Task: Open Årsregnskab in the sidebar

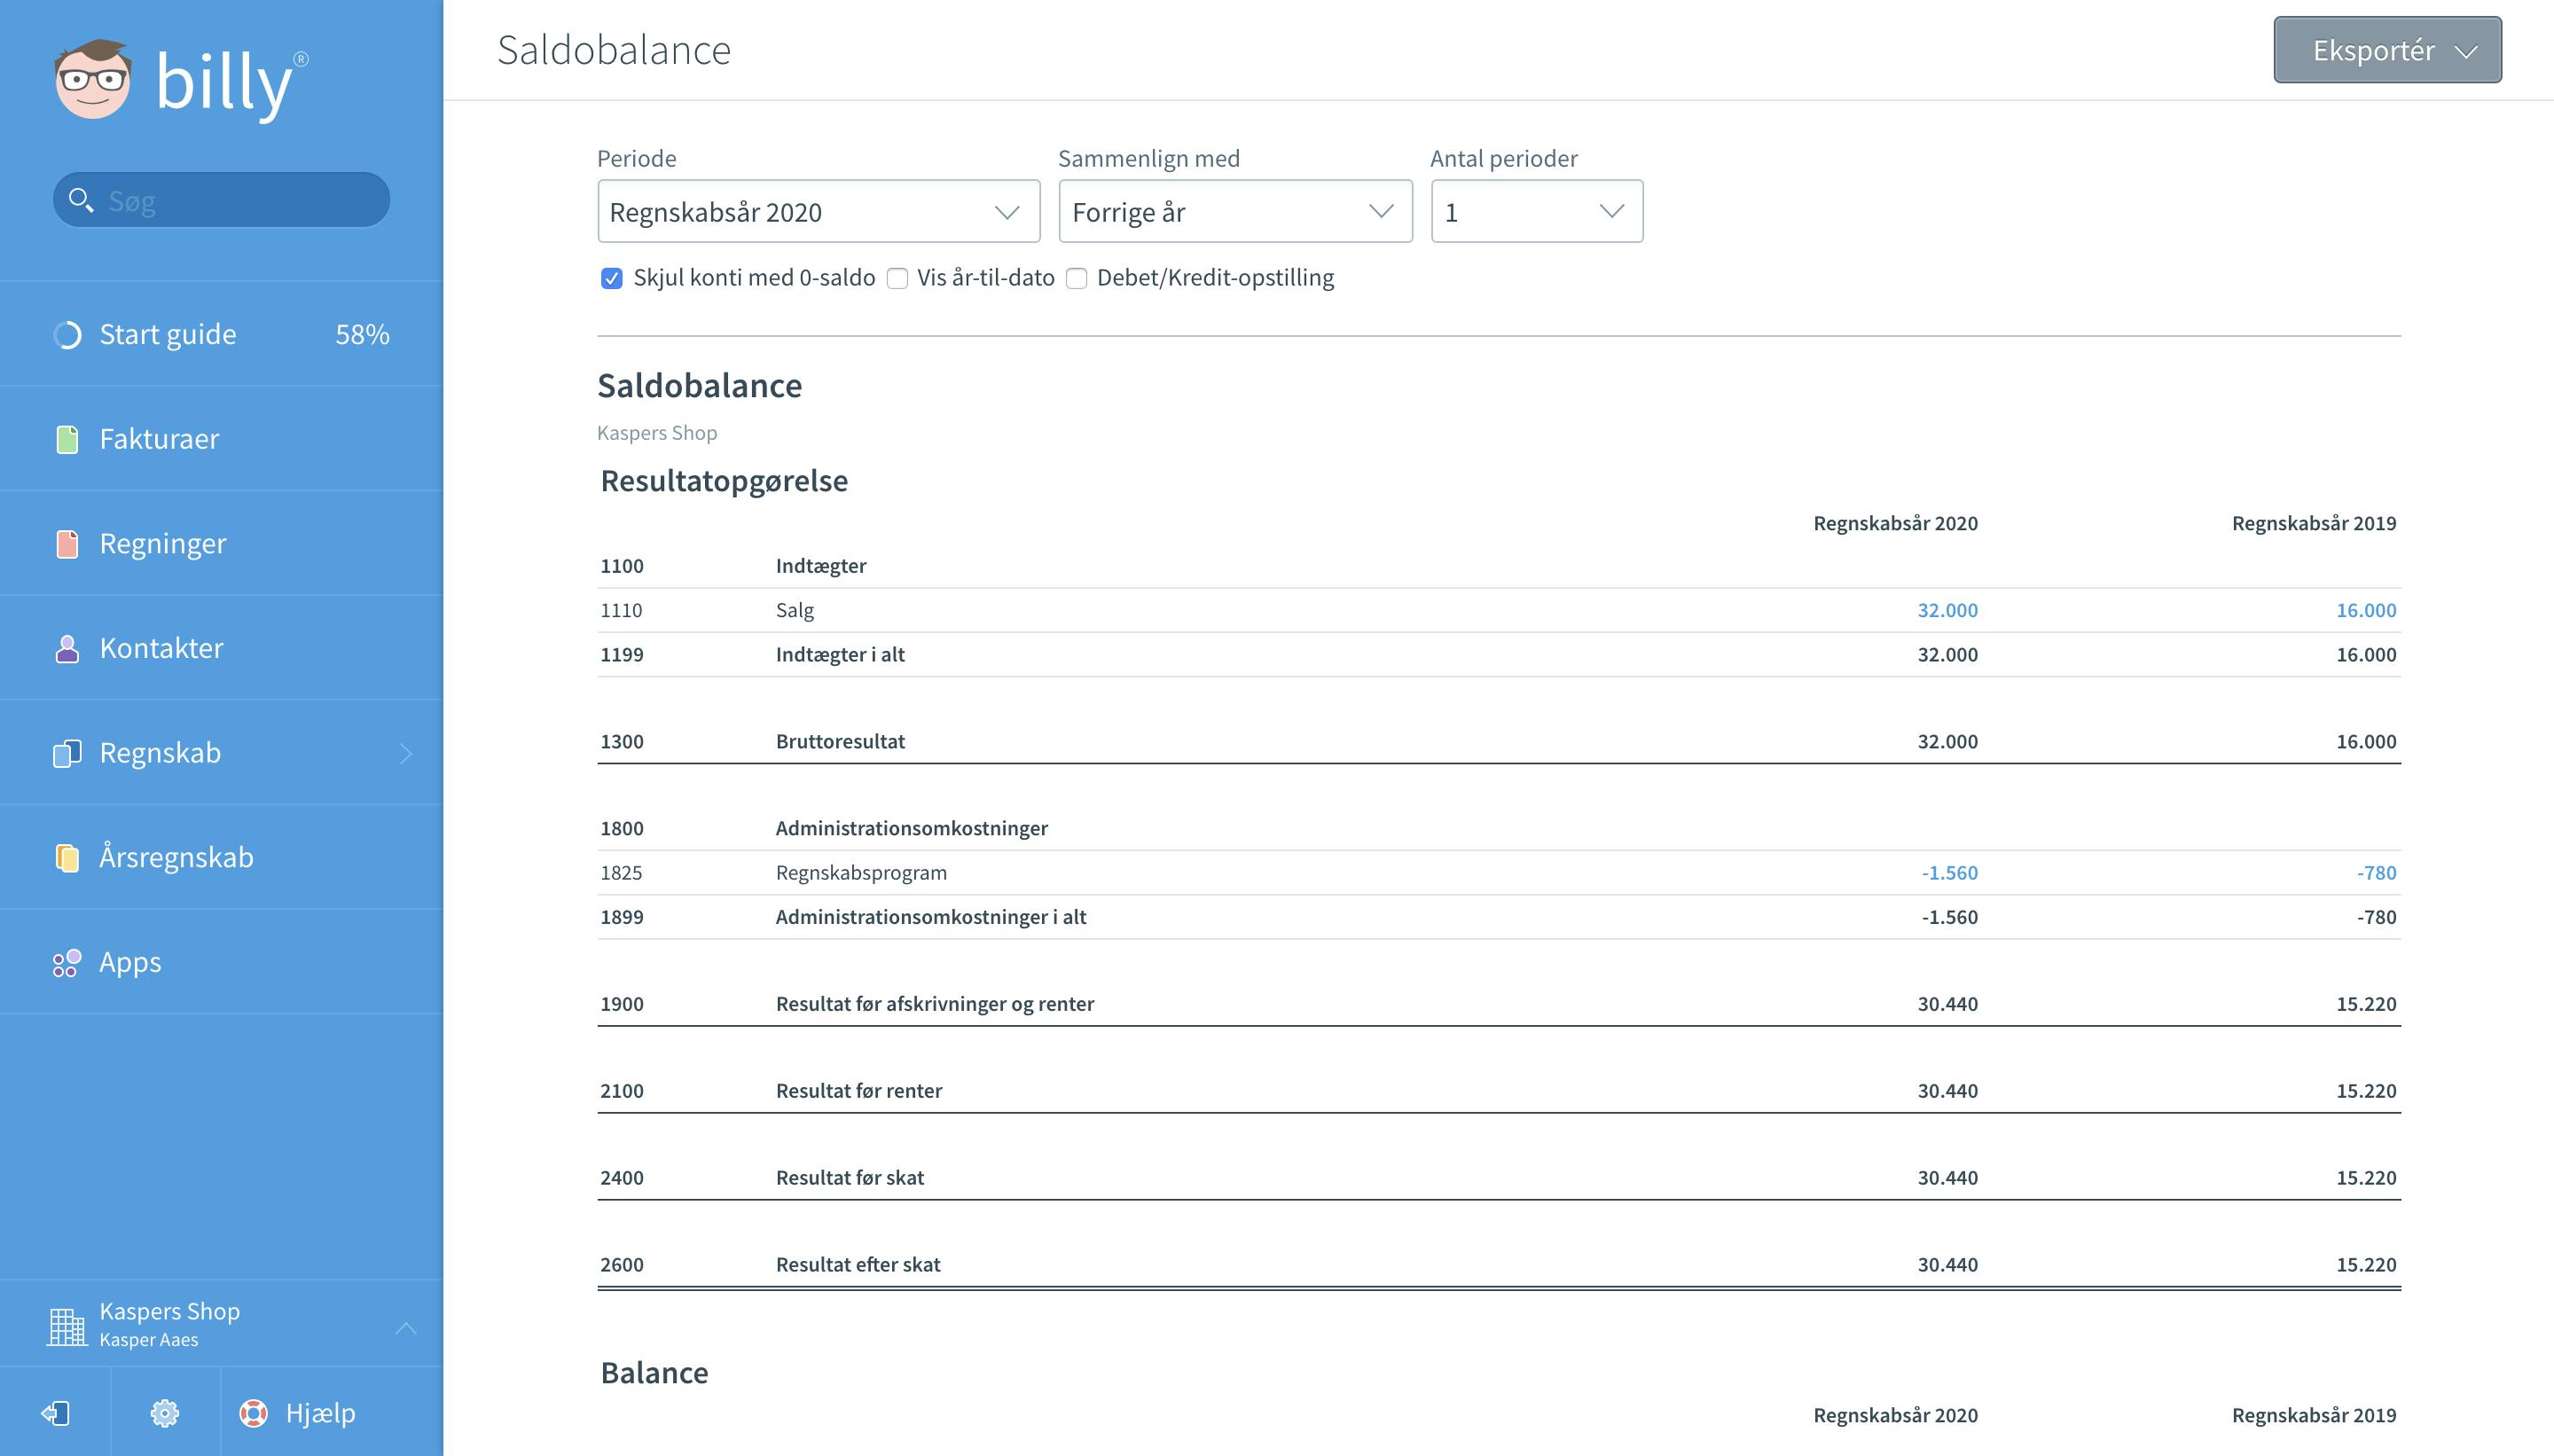Action: coord(221,857)
